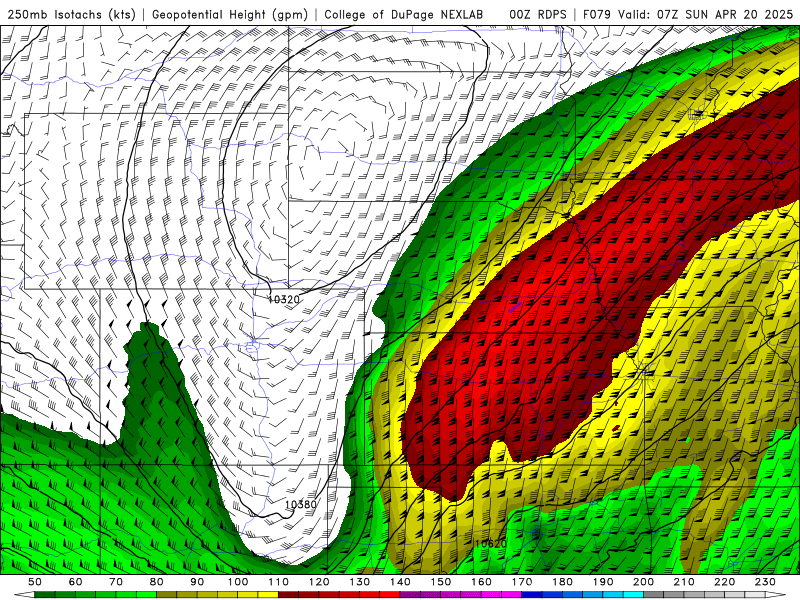
Task: Click the 180 value on the color scale
Action: 563,582
